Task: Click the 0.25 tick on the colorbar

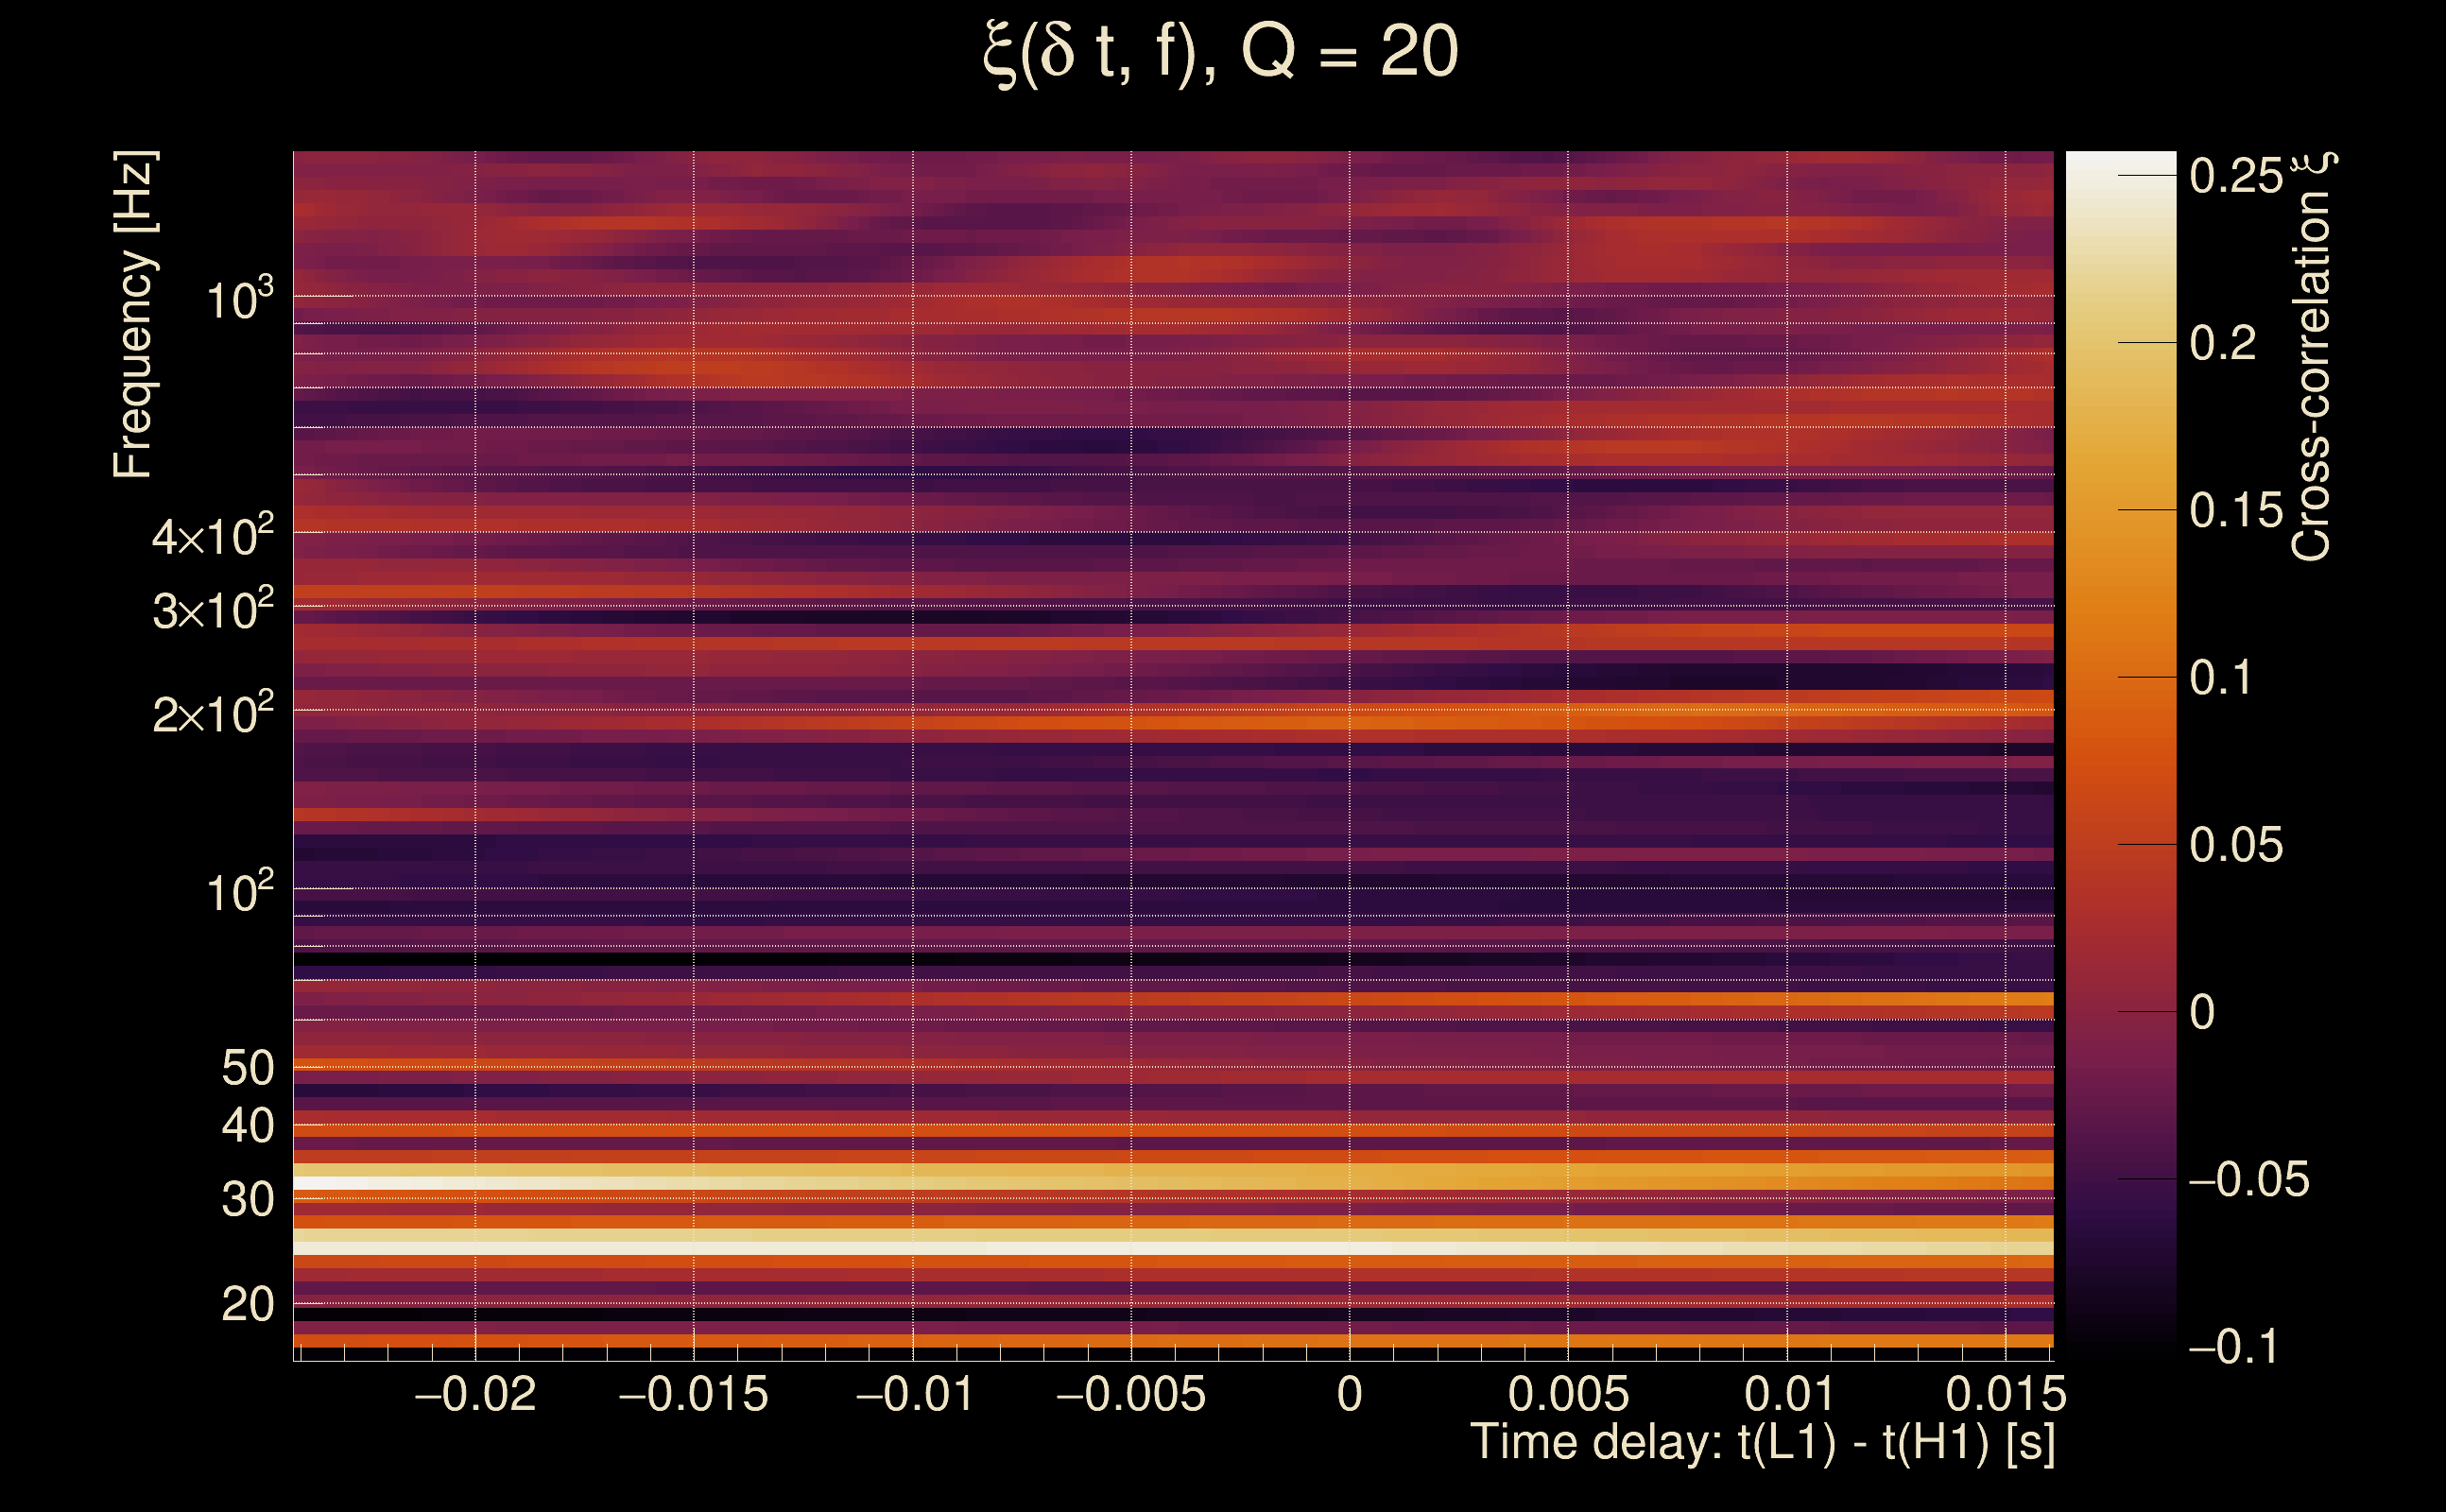Action: click(x=2236, y=176)
